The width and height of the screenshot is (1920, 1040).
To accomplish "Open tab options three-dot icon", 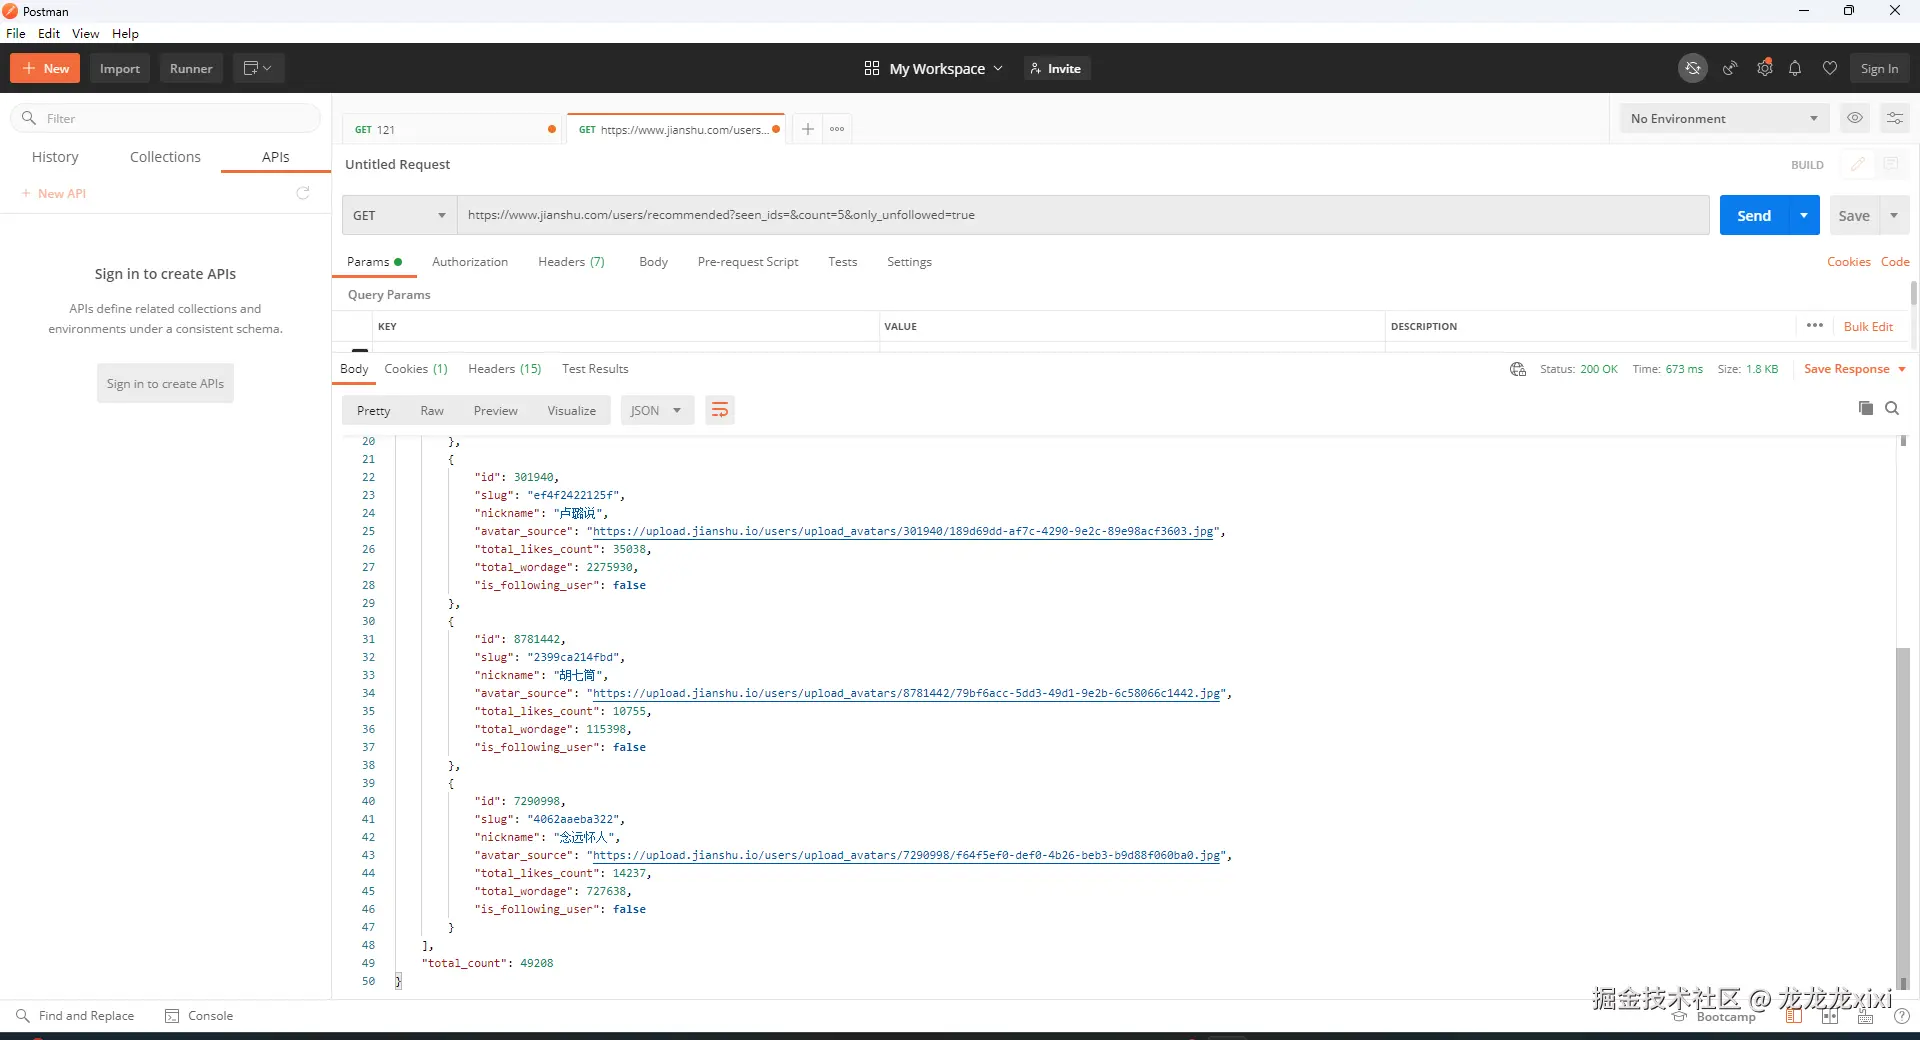I will coord(837,129).
